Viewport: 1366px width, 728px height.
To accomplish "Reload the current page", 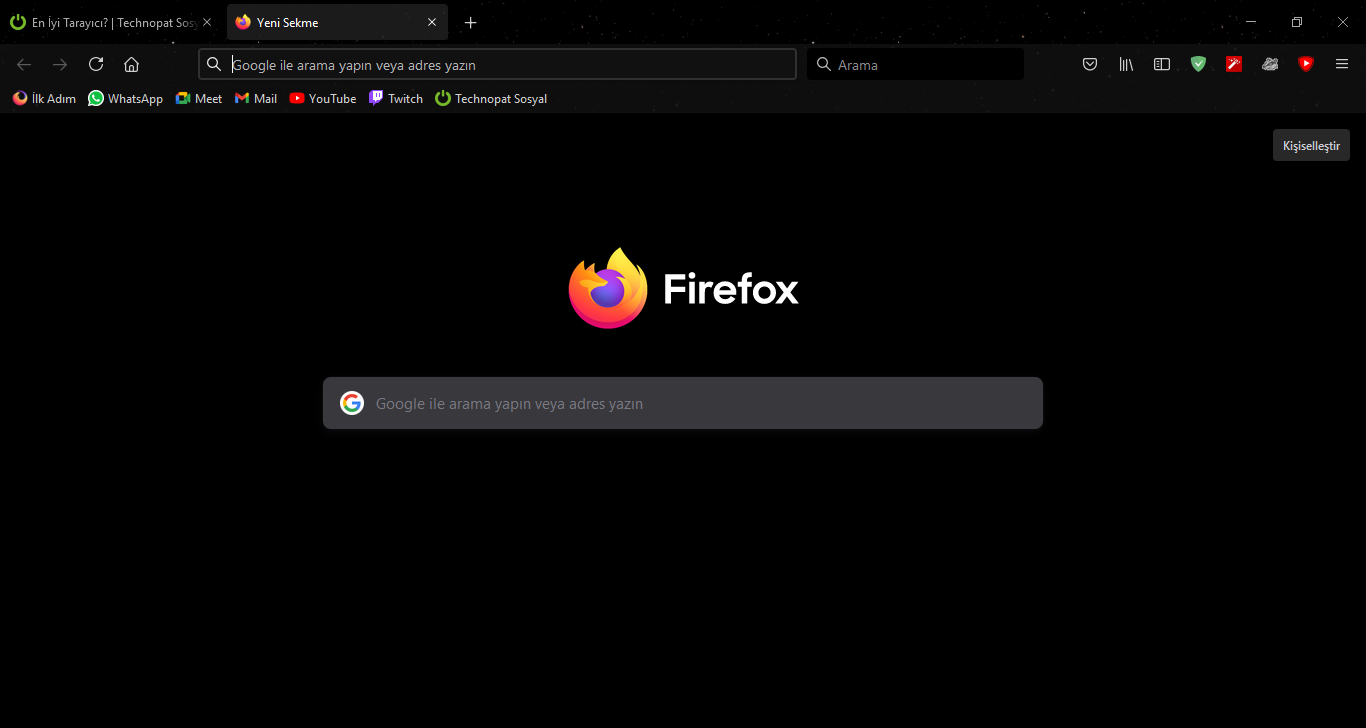I will 96,64.
